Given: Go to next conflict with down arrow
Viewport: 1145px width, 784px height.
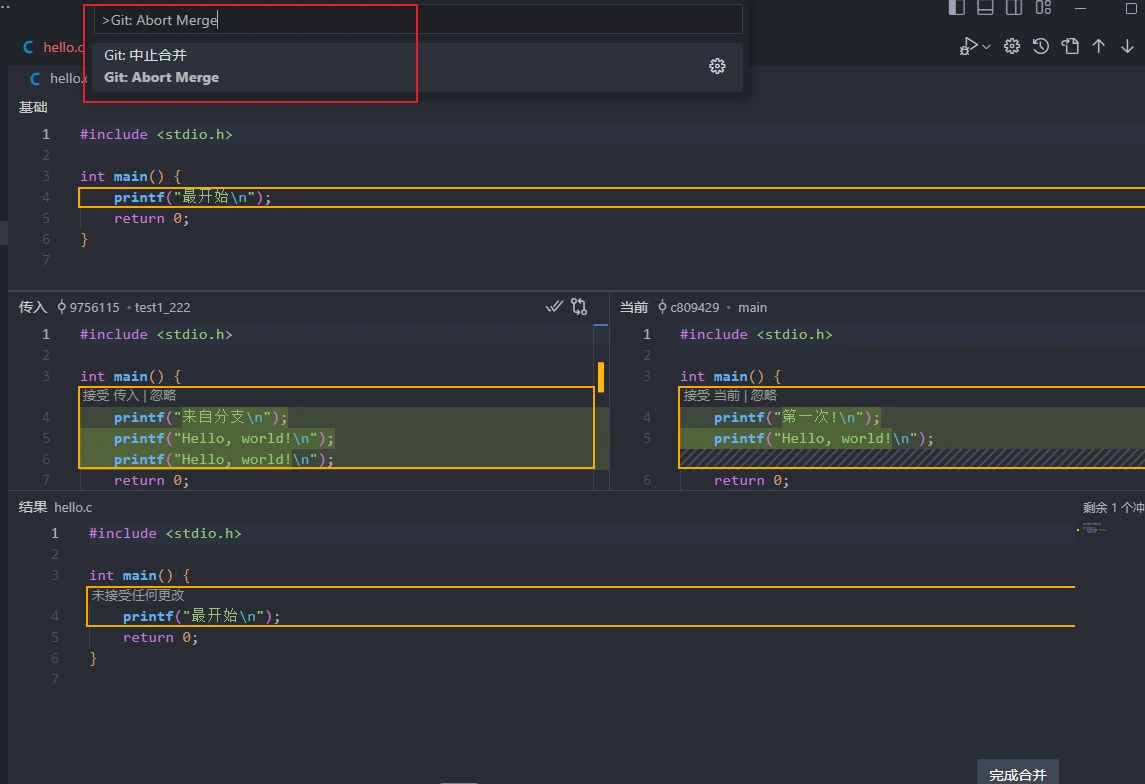Looking at the screenshot, I should [x=1127, y=47].
